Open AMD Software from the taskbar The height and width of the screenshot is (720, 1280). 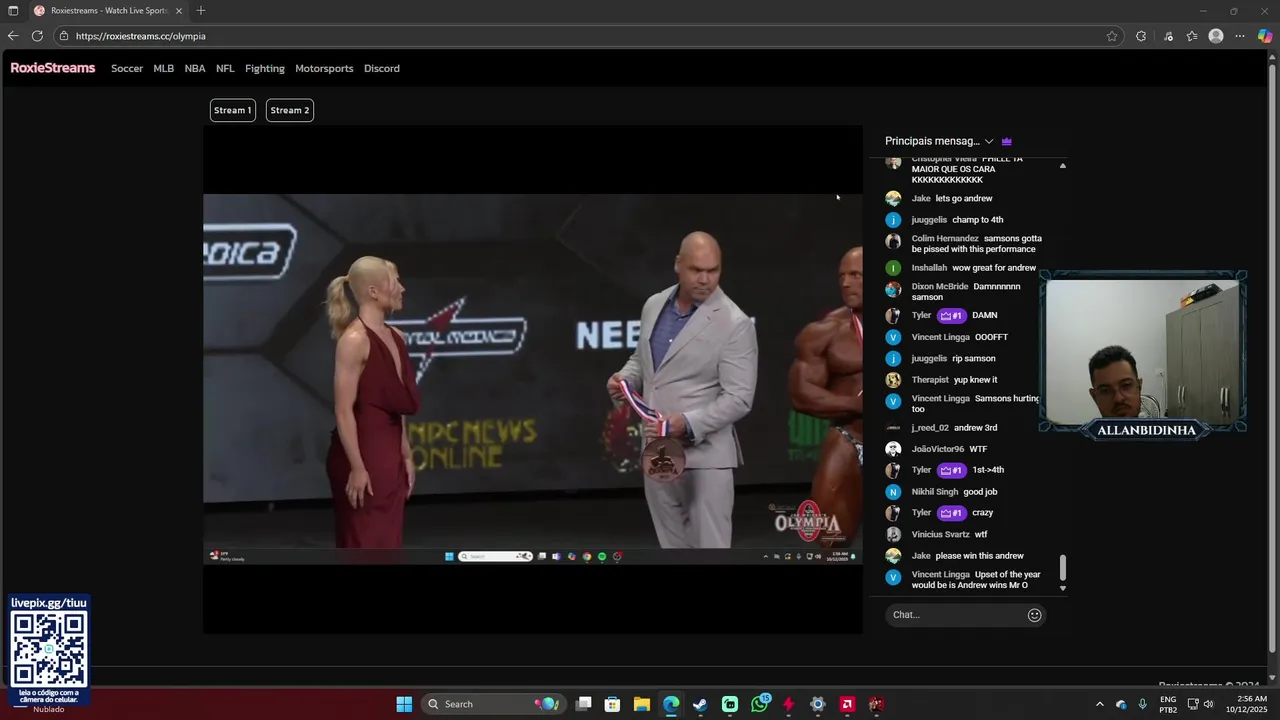tap(847, 704)
